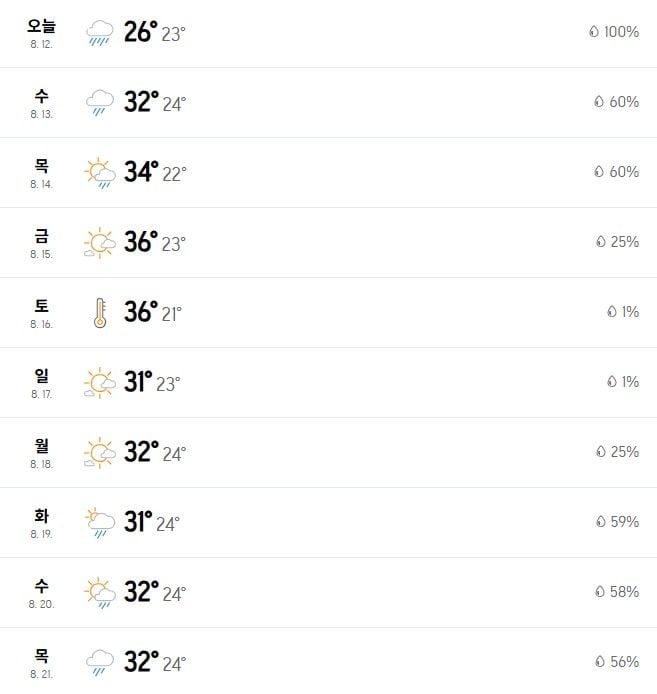657x694 pixels.
Task: Click the heavy rain icon for today 8.12
Action: coord(100,33)
